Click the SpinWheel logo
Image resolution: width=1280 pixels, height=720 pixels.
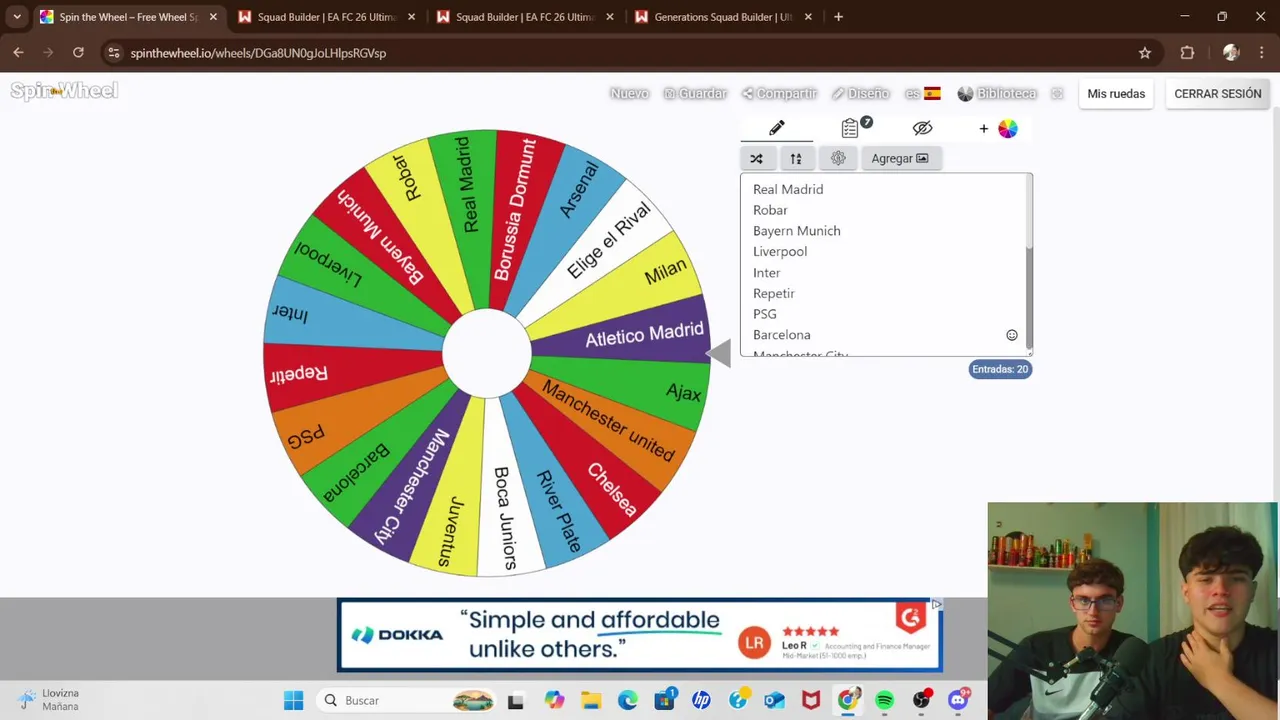click(64, 91)
